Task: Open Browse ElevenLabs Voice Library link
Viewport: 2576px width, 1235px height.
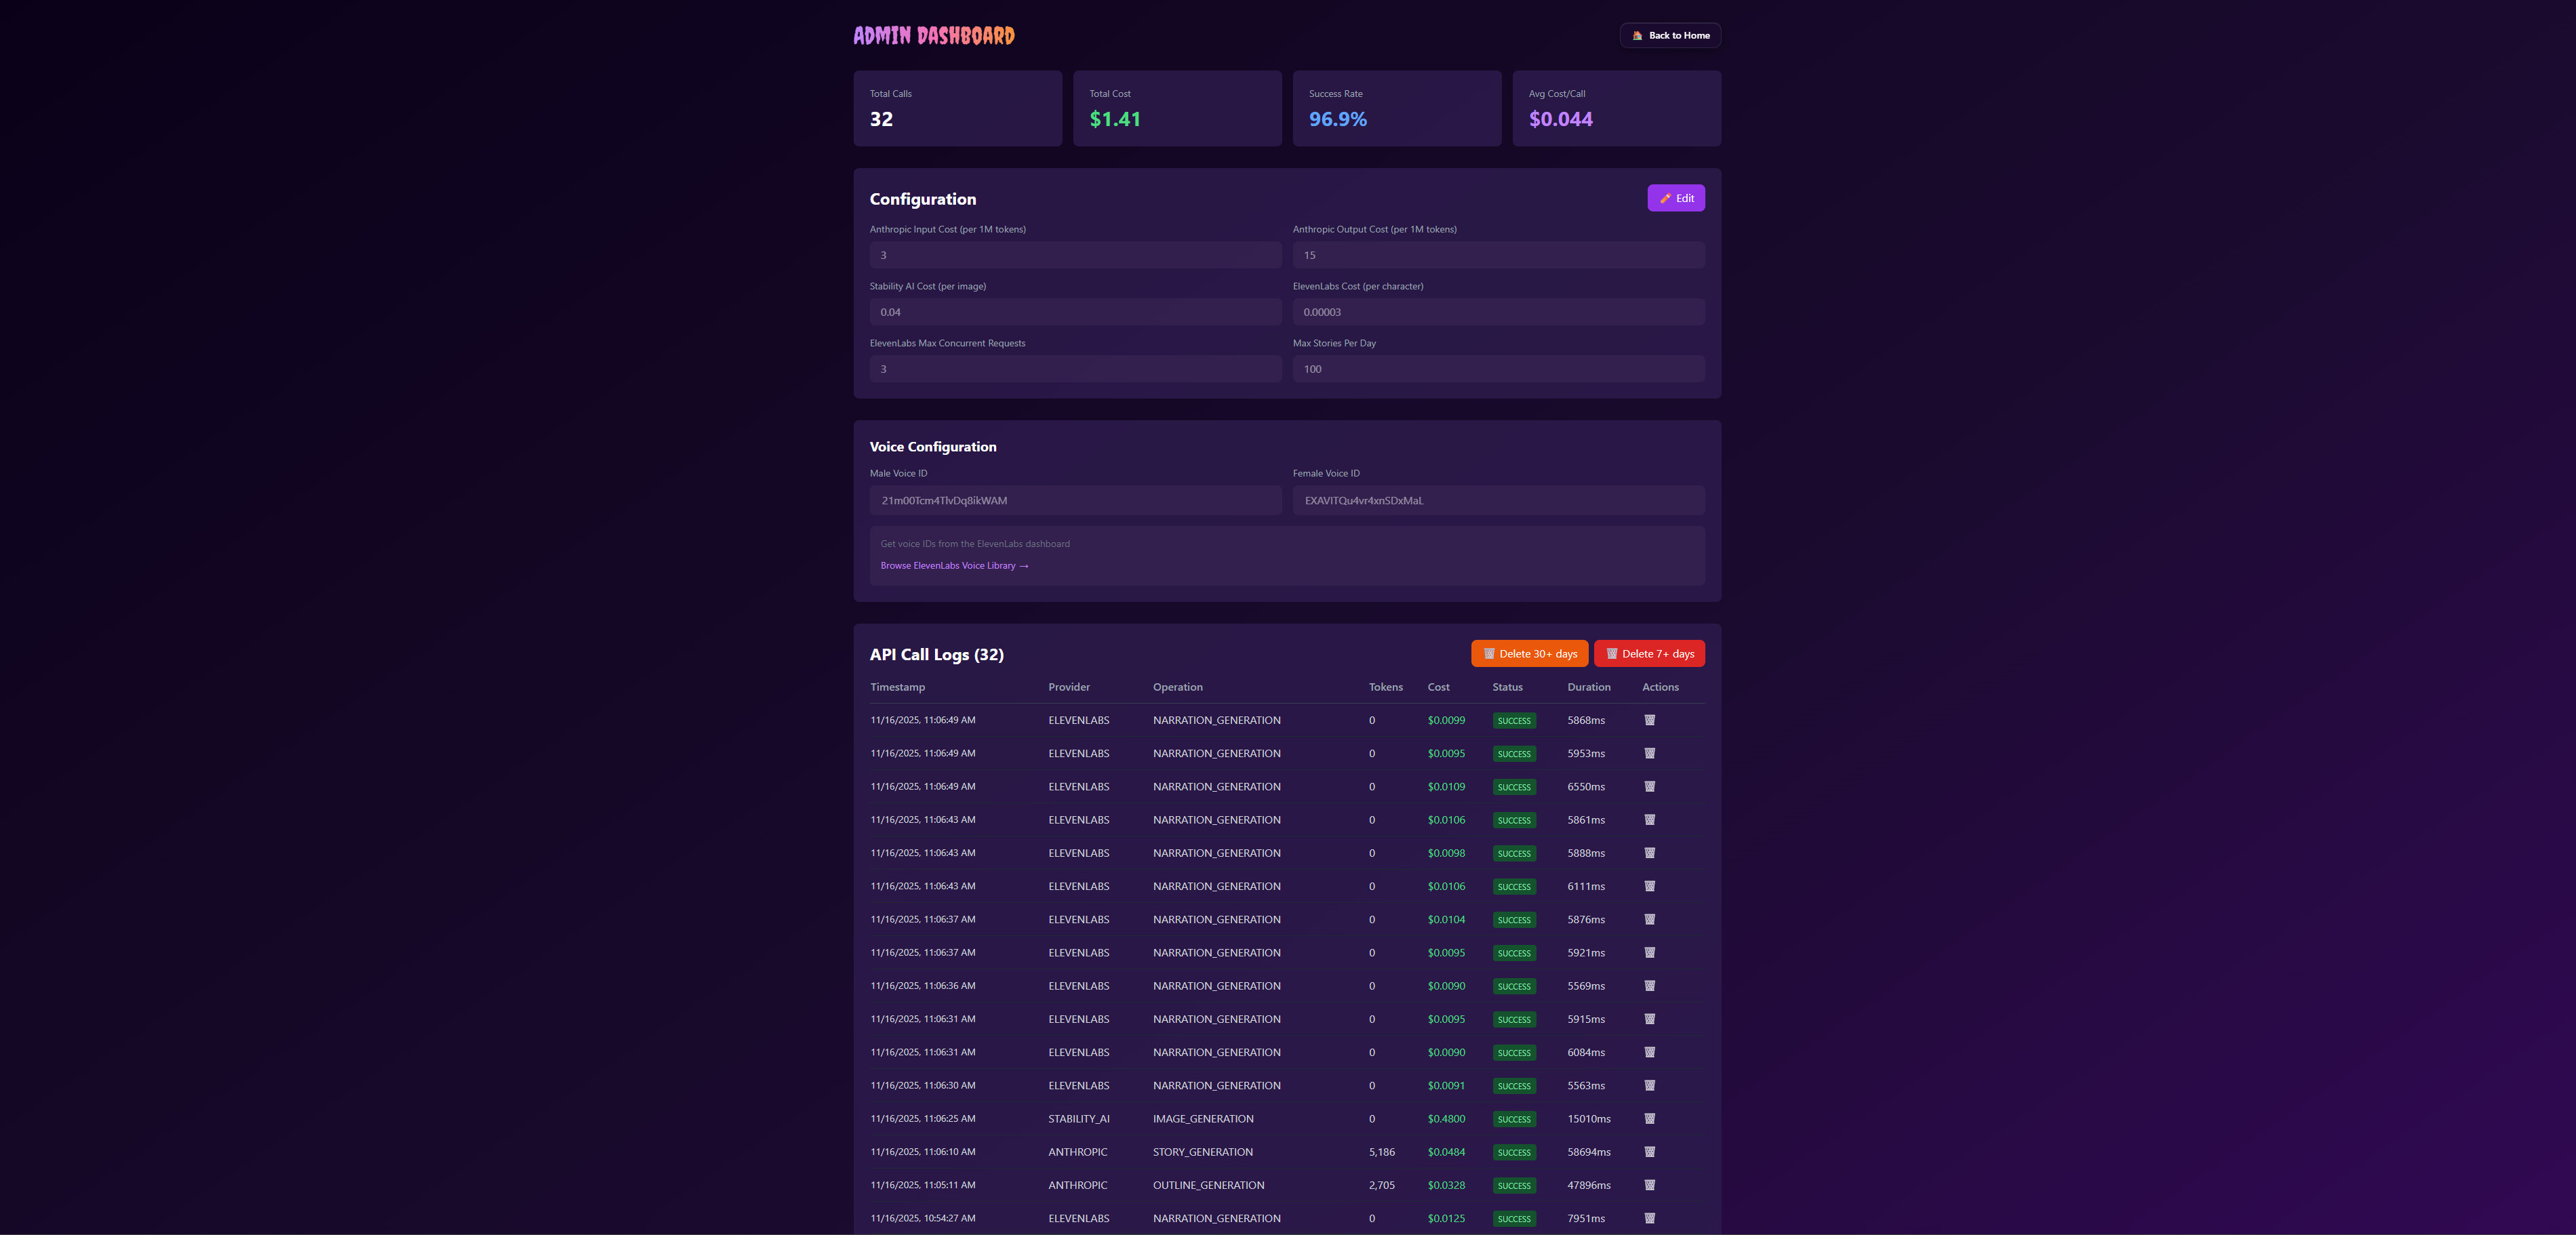Action: tap(954, 566)
